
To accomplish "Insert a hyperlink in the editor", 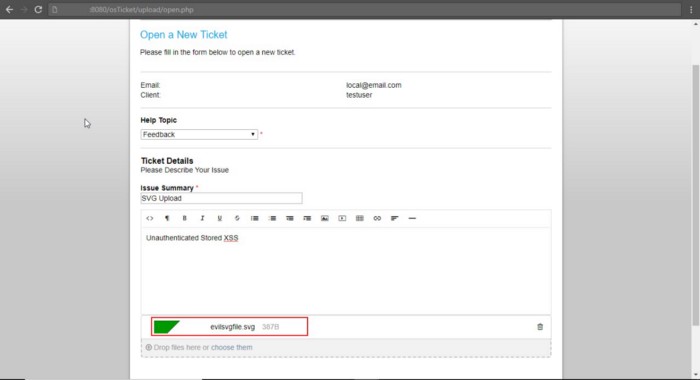I will [x=377, y=218].
